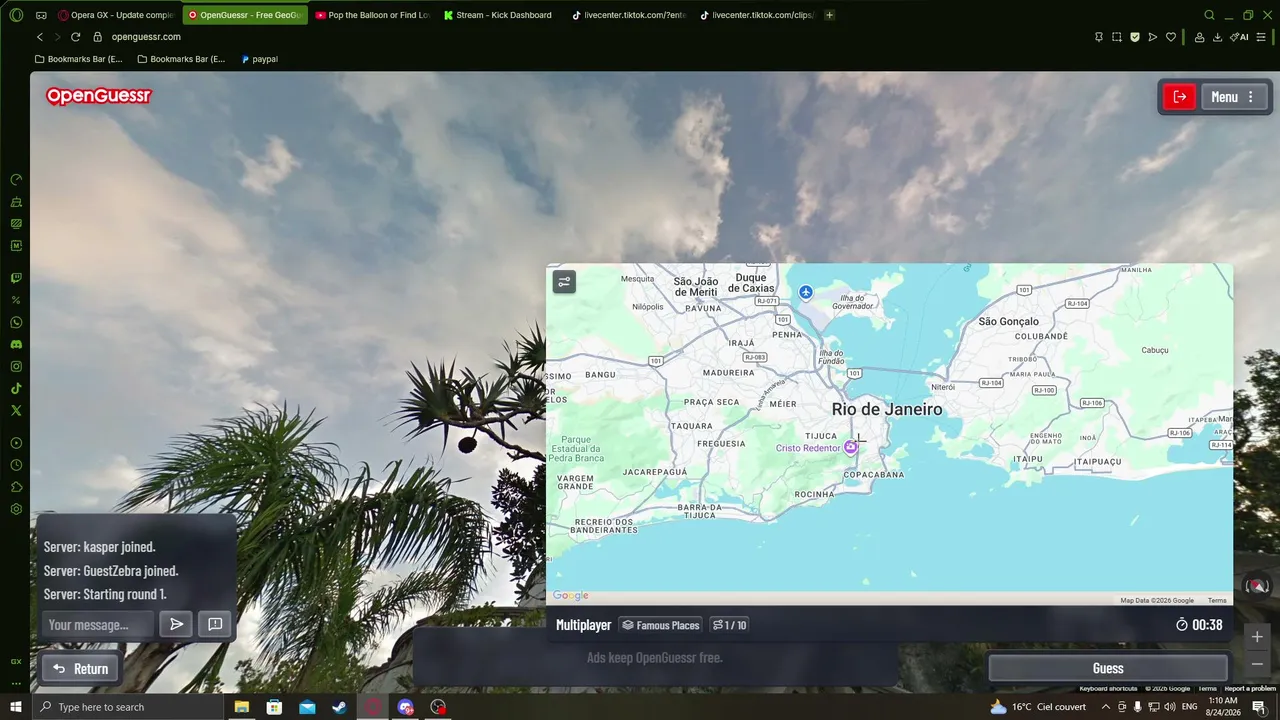The height and width of the screenshot is (720, 1280).
Task: Open X (Twitter) in the sidebar
Action: [16, 410]
